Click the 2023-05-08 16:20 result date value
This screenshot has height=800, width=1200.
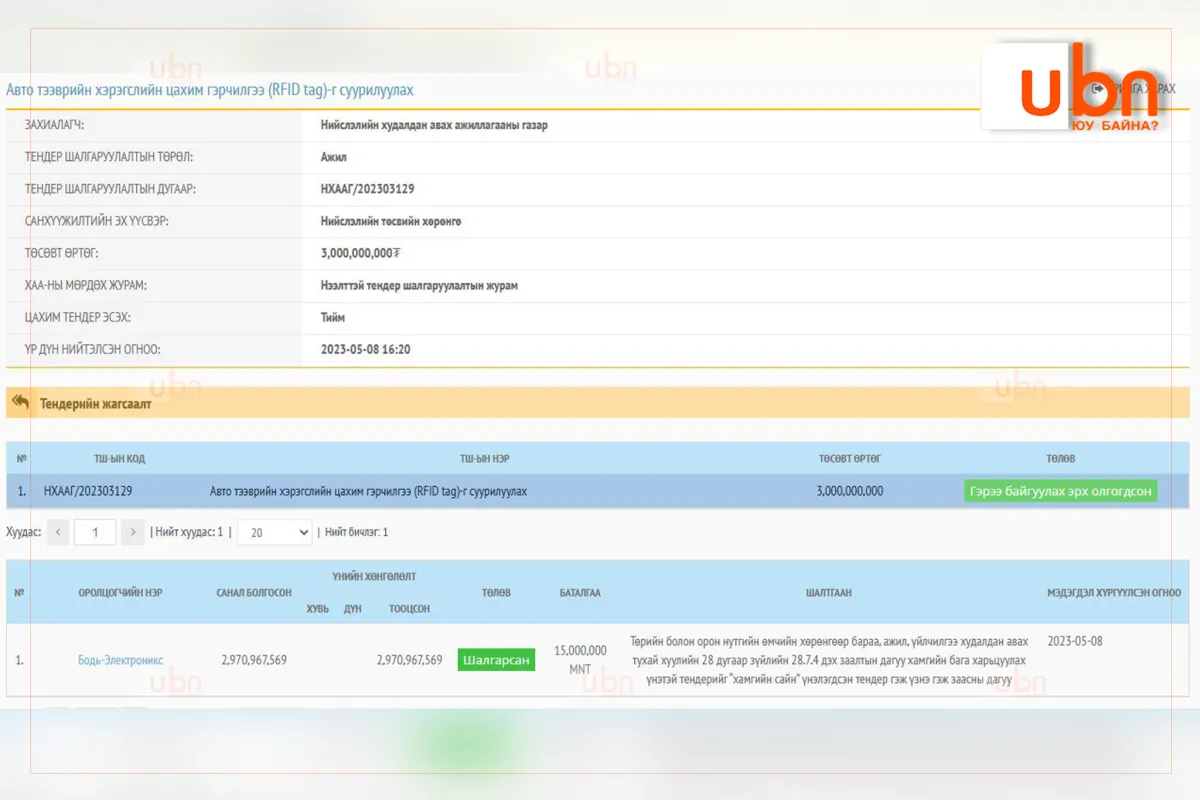366,349
